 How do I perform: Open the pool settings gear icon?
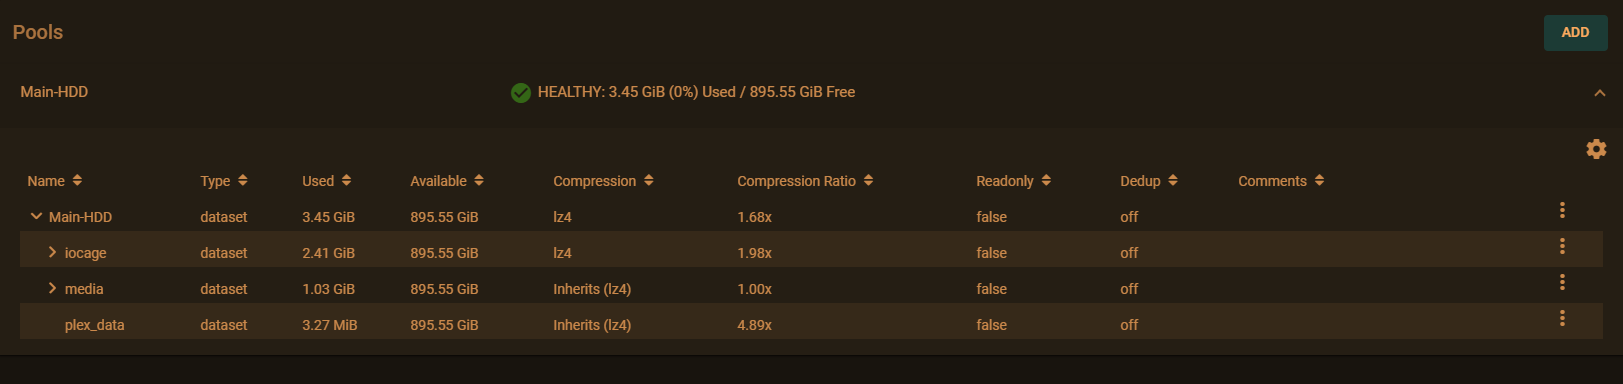[x=1596, y=149]
